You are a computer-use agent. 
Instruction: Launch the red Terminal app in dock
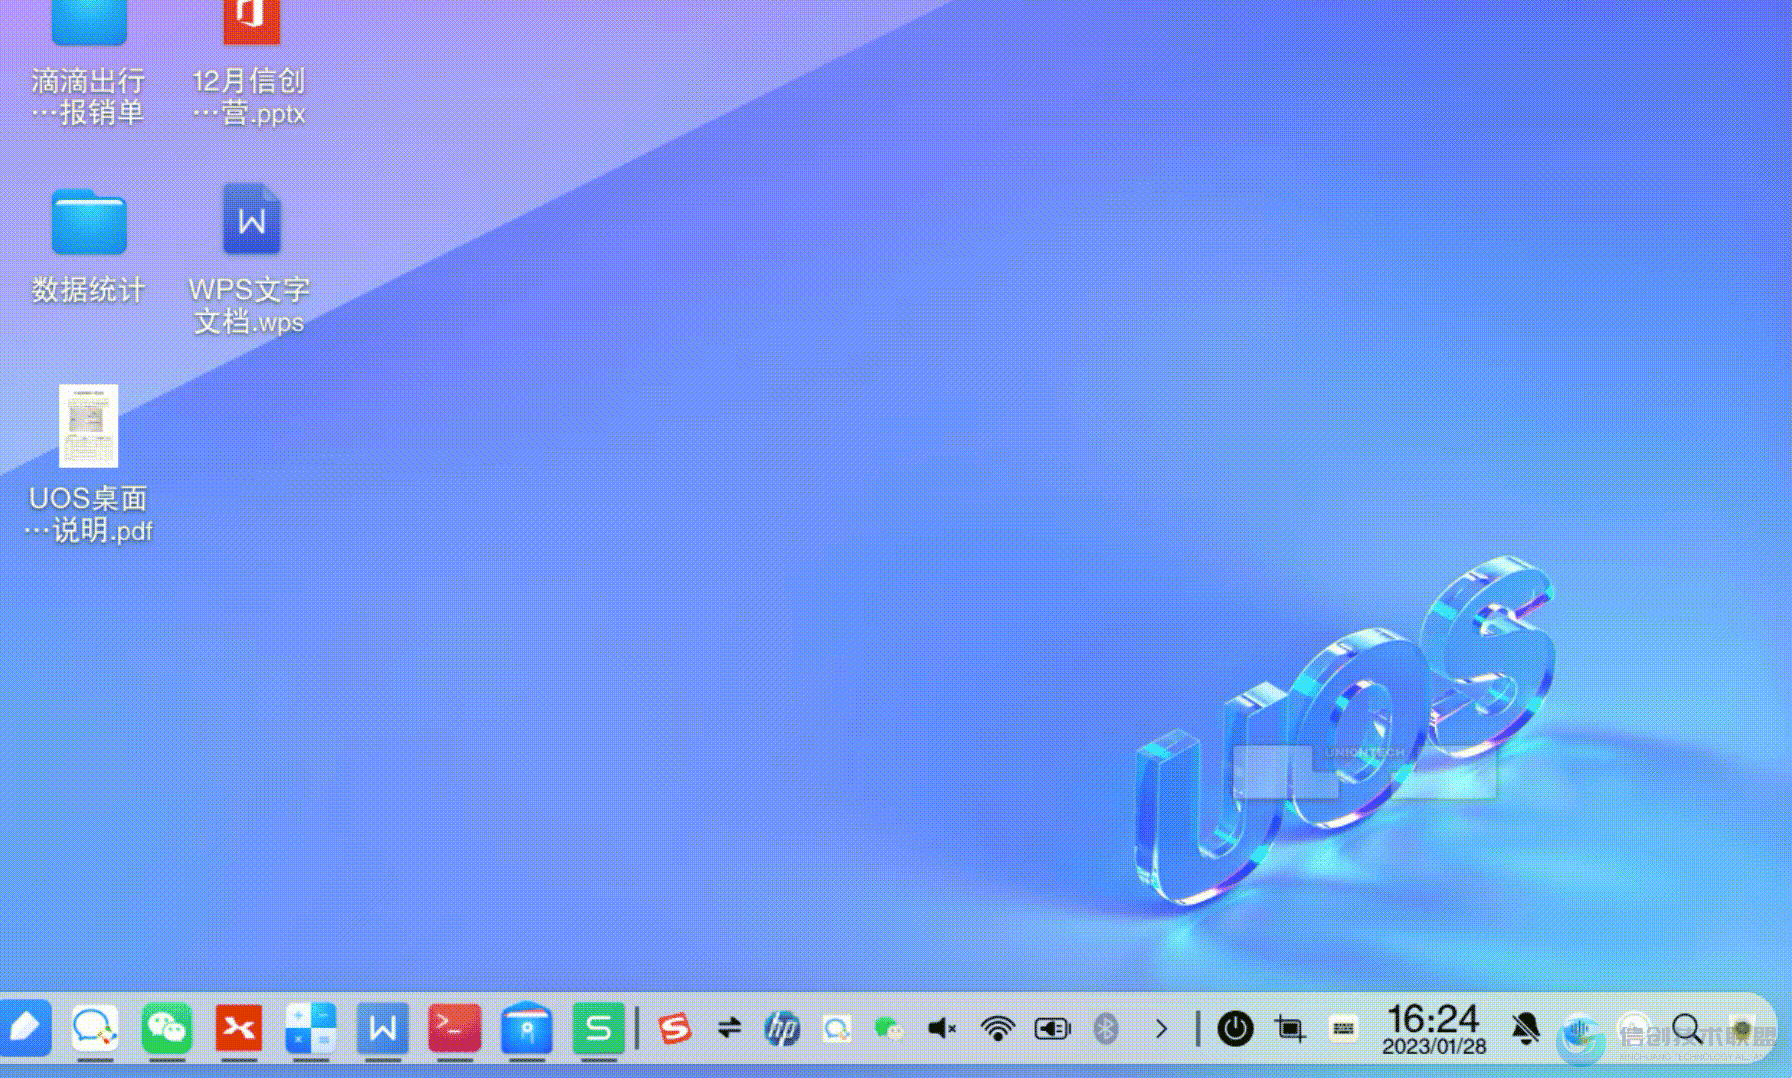(x=455, y=1028)
